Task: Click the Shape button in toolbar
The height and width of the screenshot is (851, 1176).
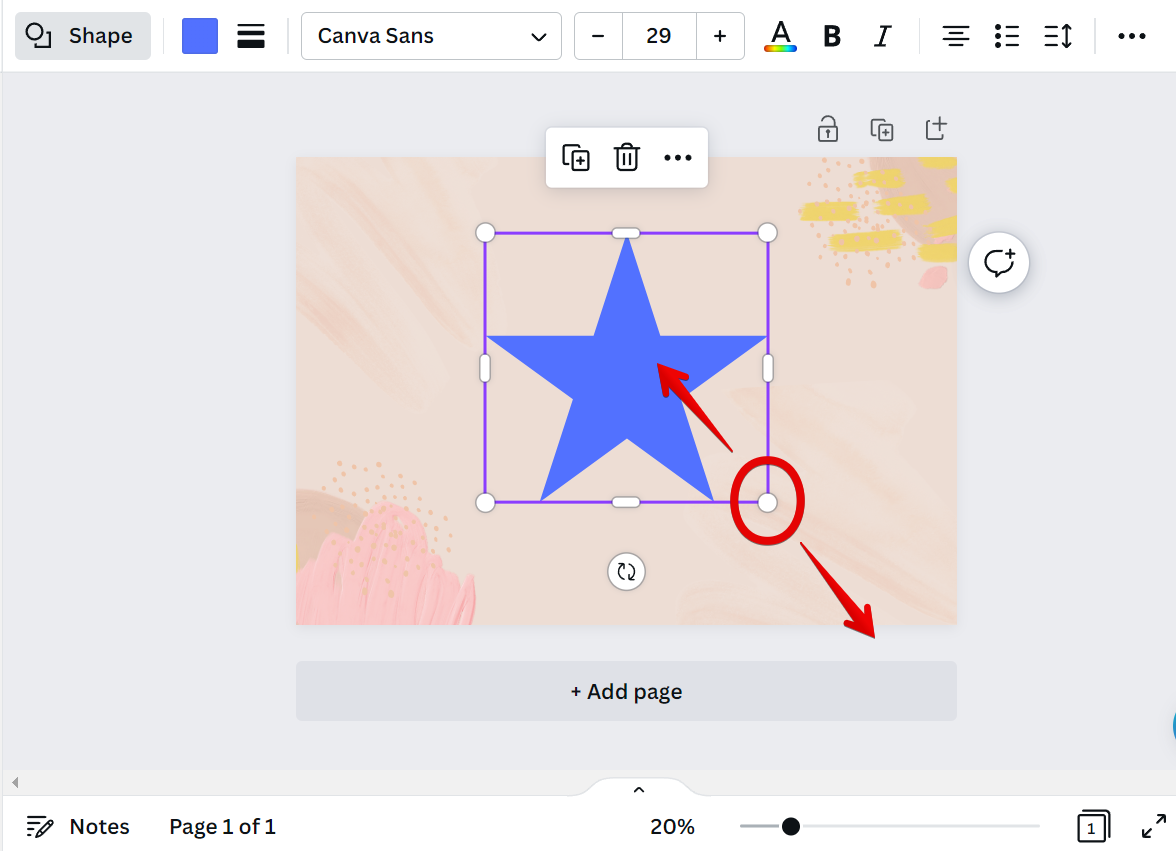Action: tap(83, 36)
